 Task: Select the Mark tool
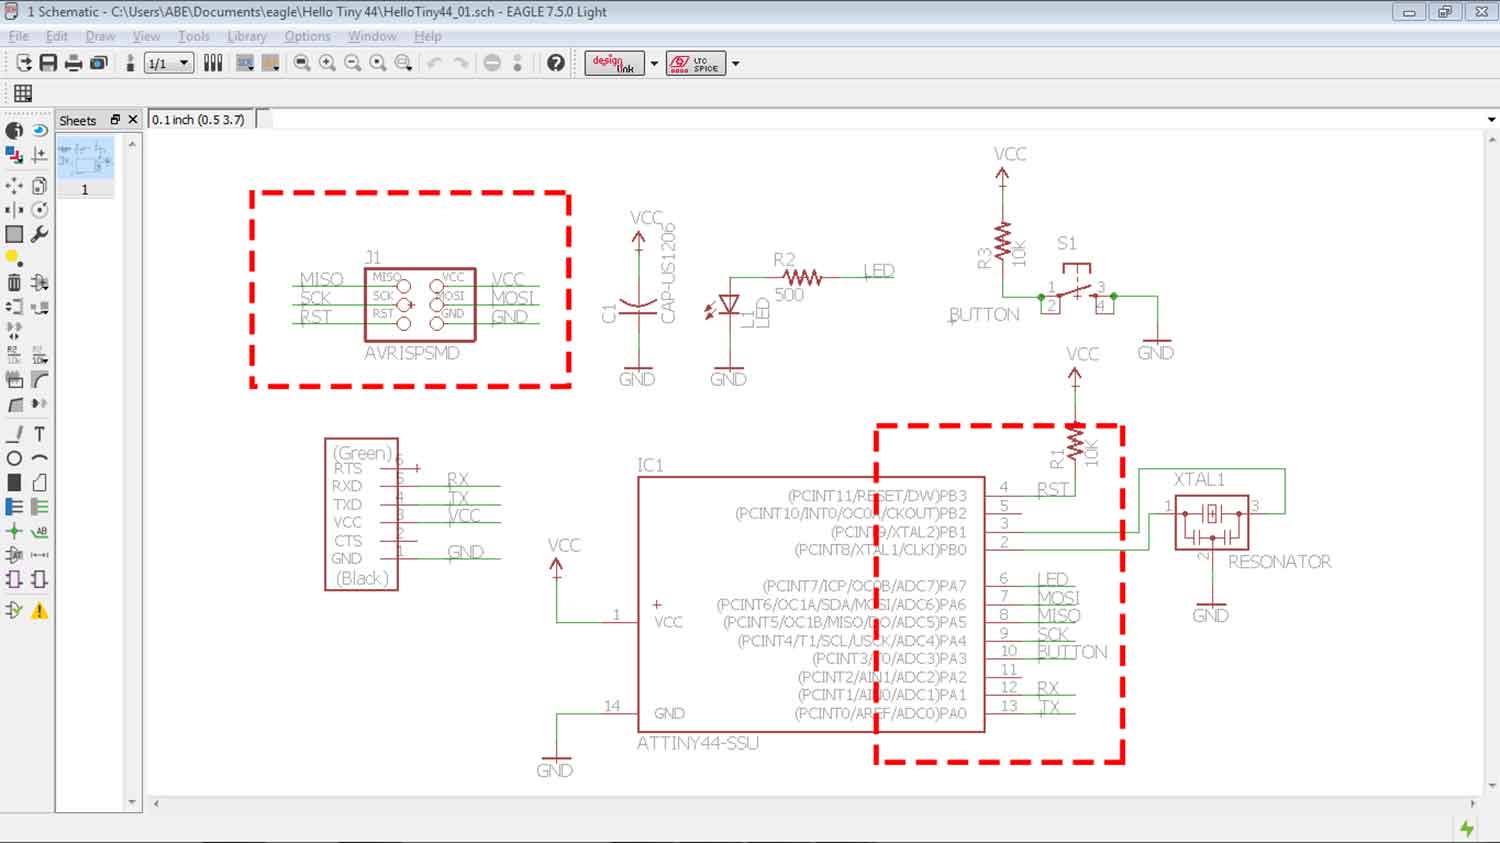click(39, 155)
